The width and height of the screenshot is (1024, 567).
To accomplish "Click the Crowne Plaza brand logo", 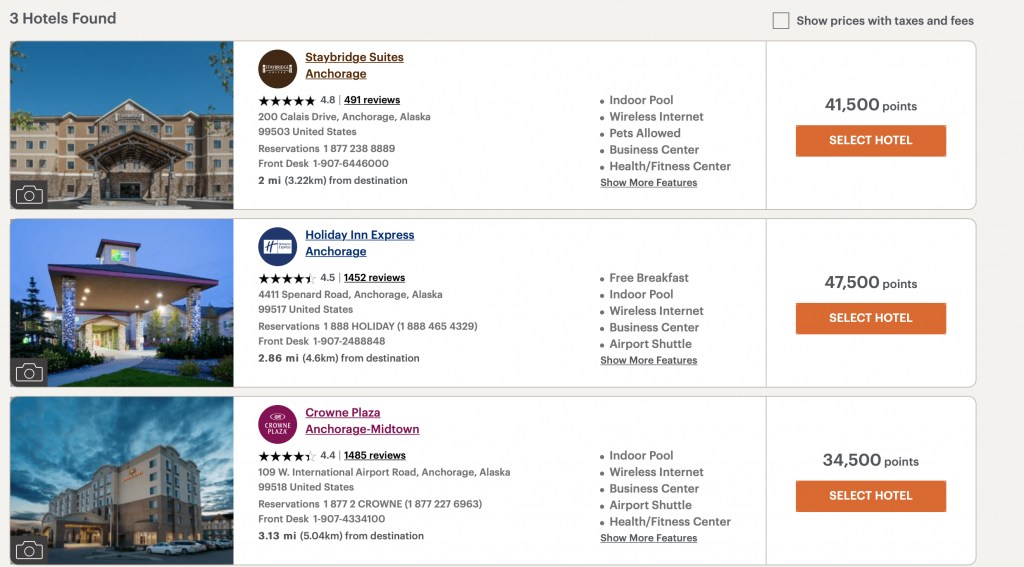I will [278, 424].
